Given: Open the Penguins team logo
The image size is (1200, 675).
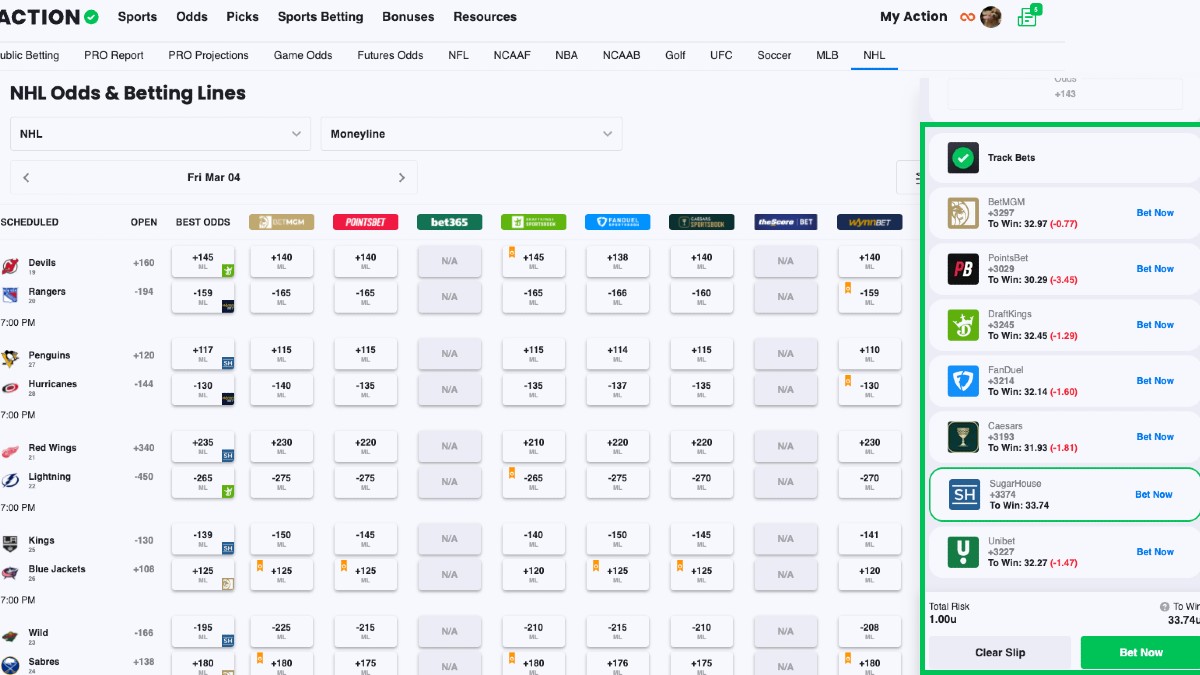Looking at the screenshot, I should coord(10,358).
